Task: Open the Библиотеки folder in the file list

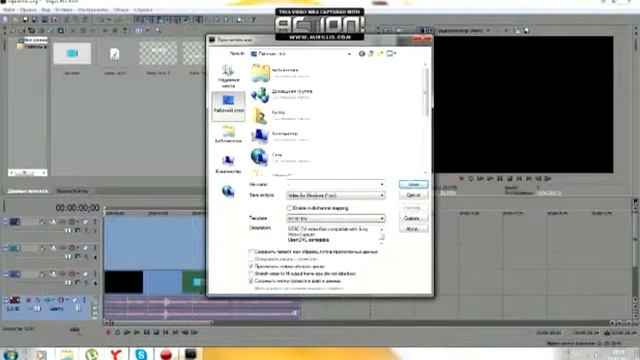Action: point(282,73)
